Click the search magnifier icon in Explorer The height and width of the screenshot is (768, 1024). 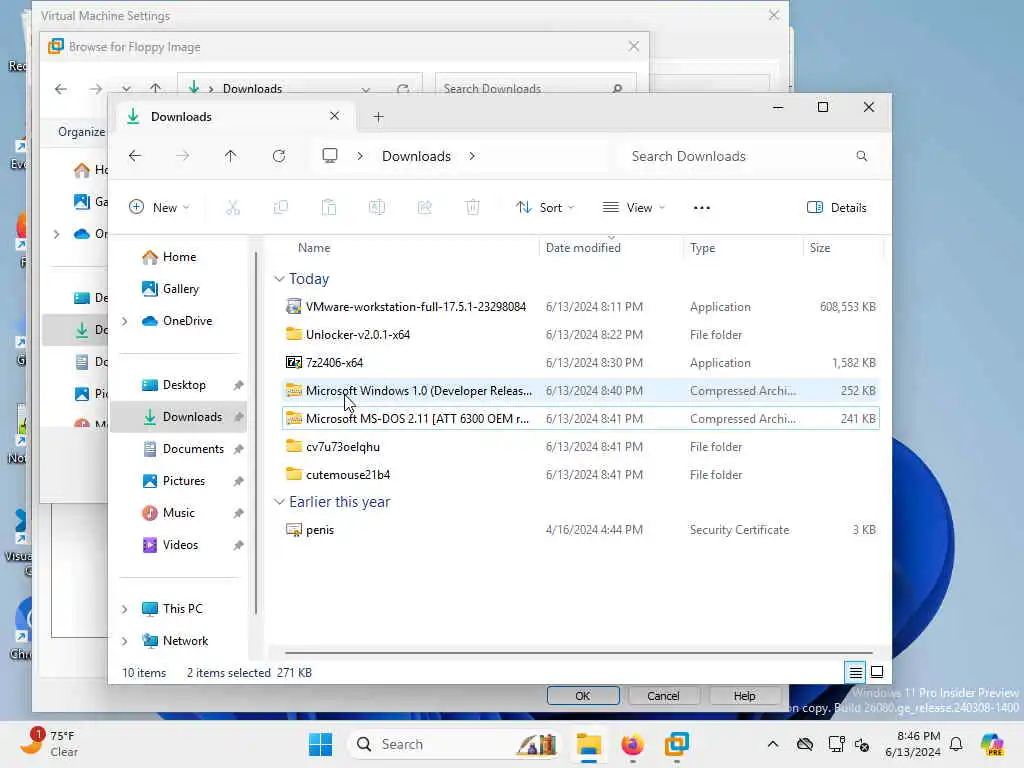pyautogui.click(x=861, y=156)
